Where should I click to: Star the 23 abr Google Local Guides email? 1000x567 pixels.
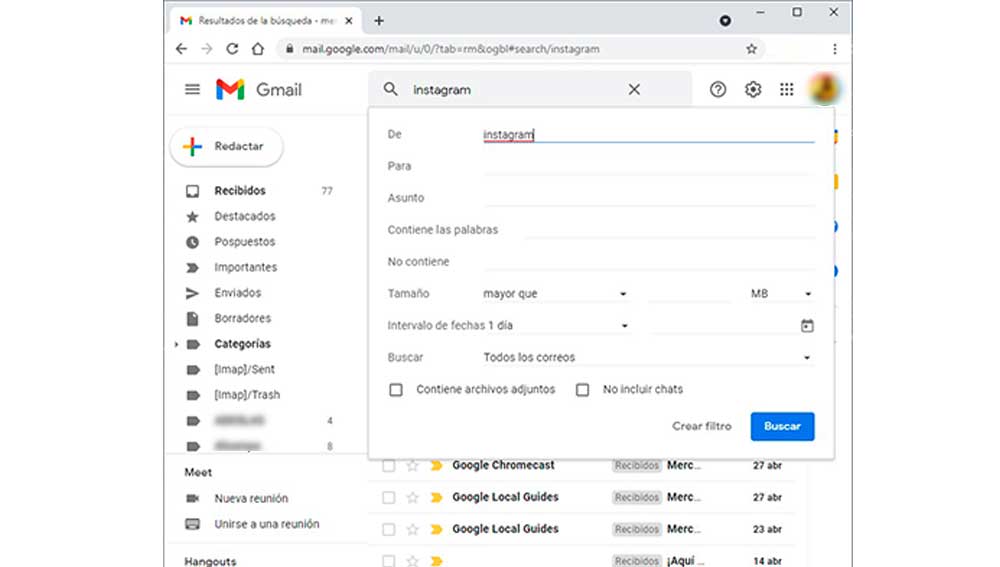413,529
